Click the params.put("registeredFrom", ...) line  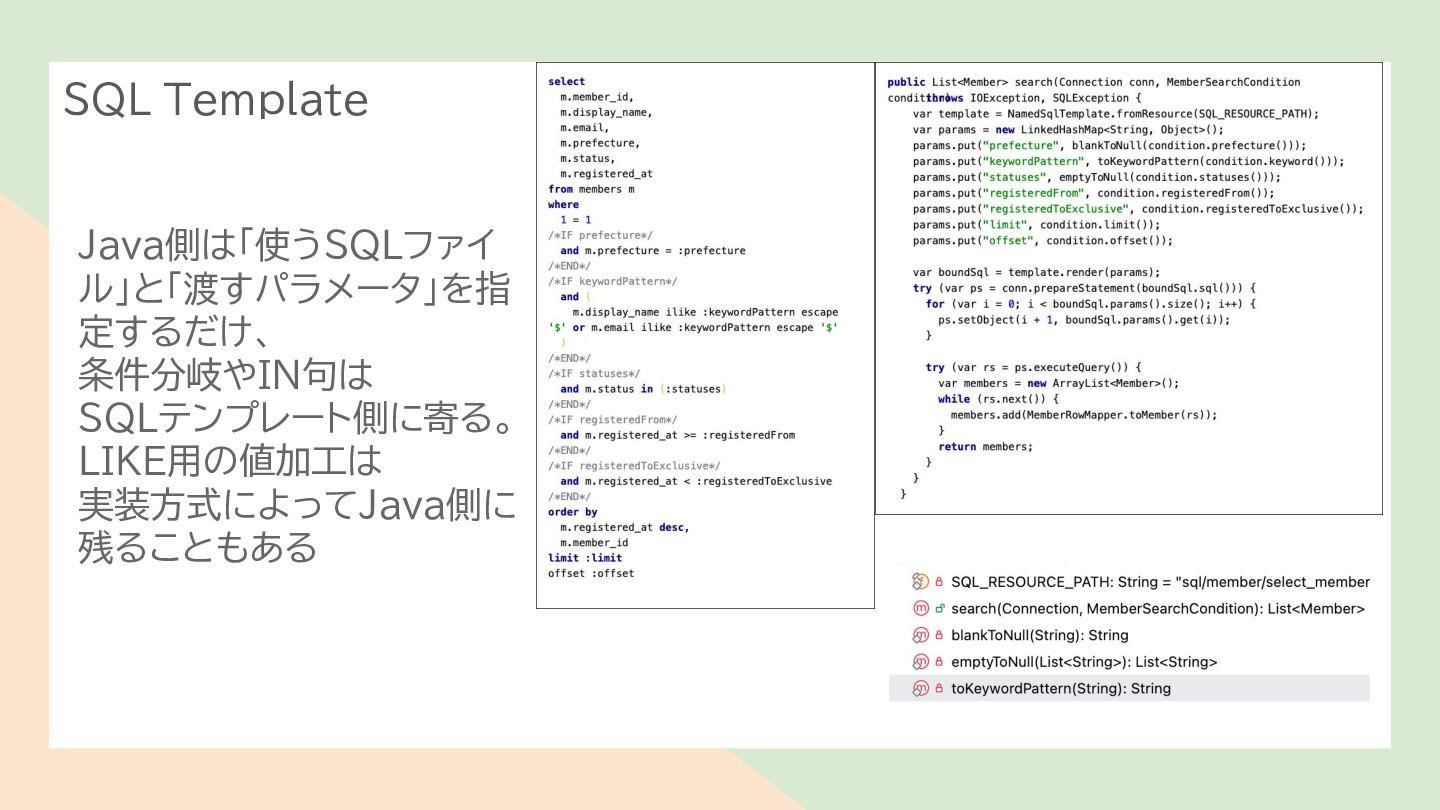[1094, 193]
